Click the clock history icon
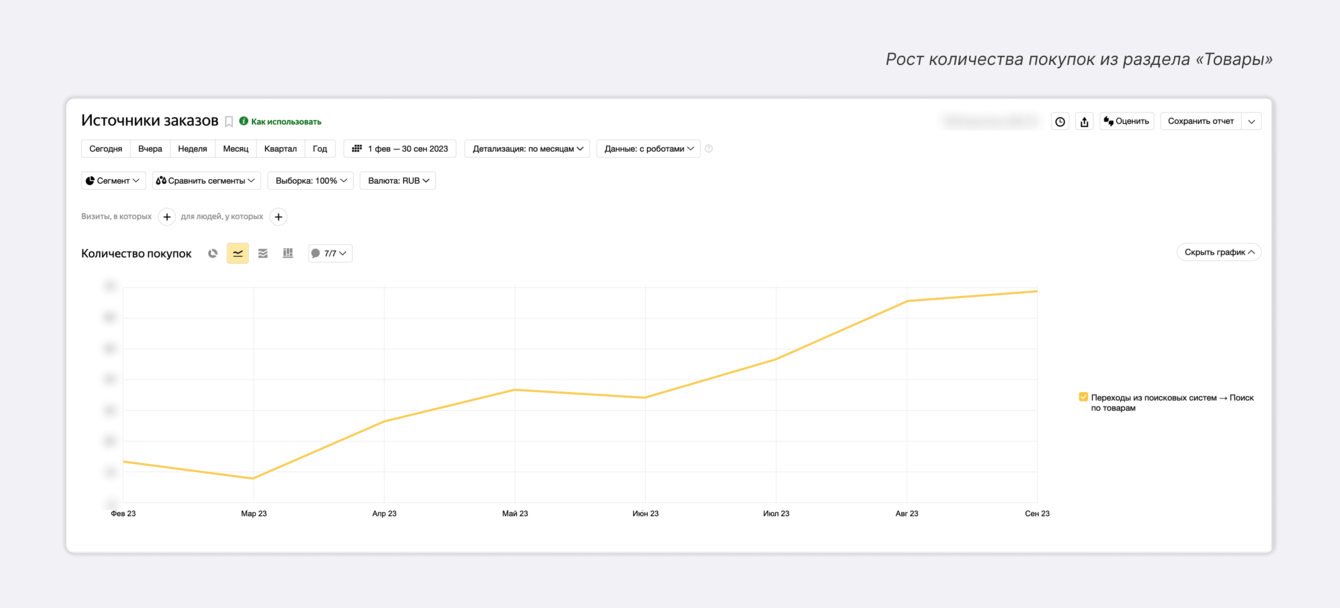The image size is (1340, 608). pos(1060,122)
